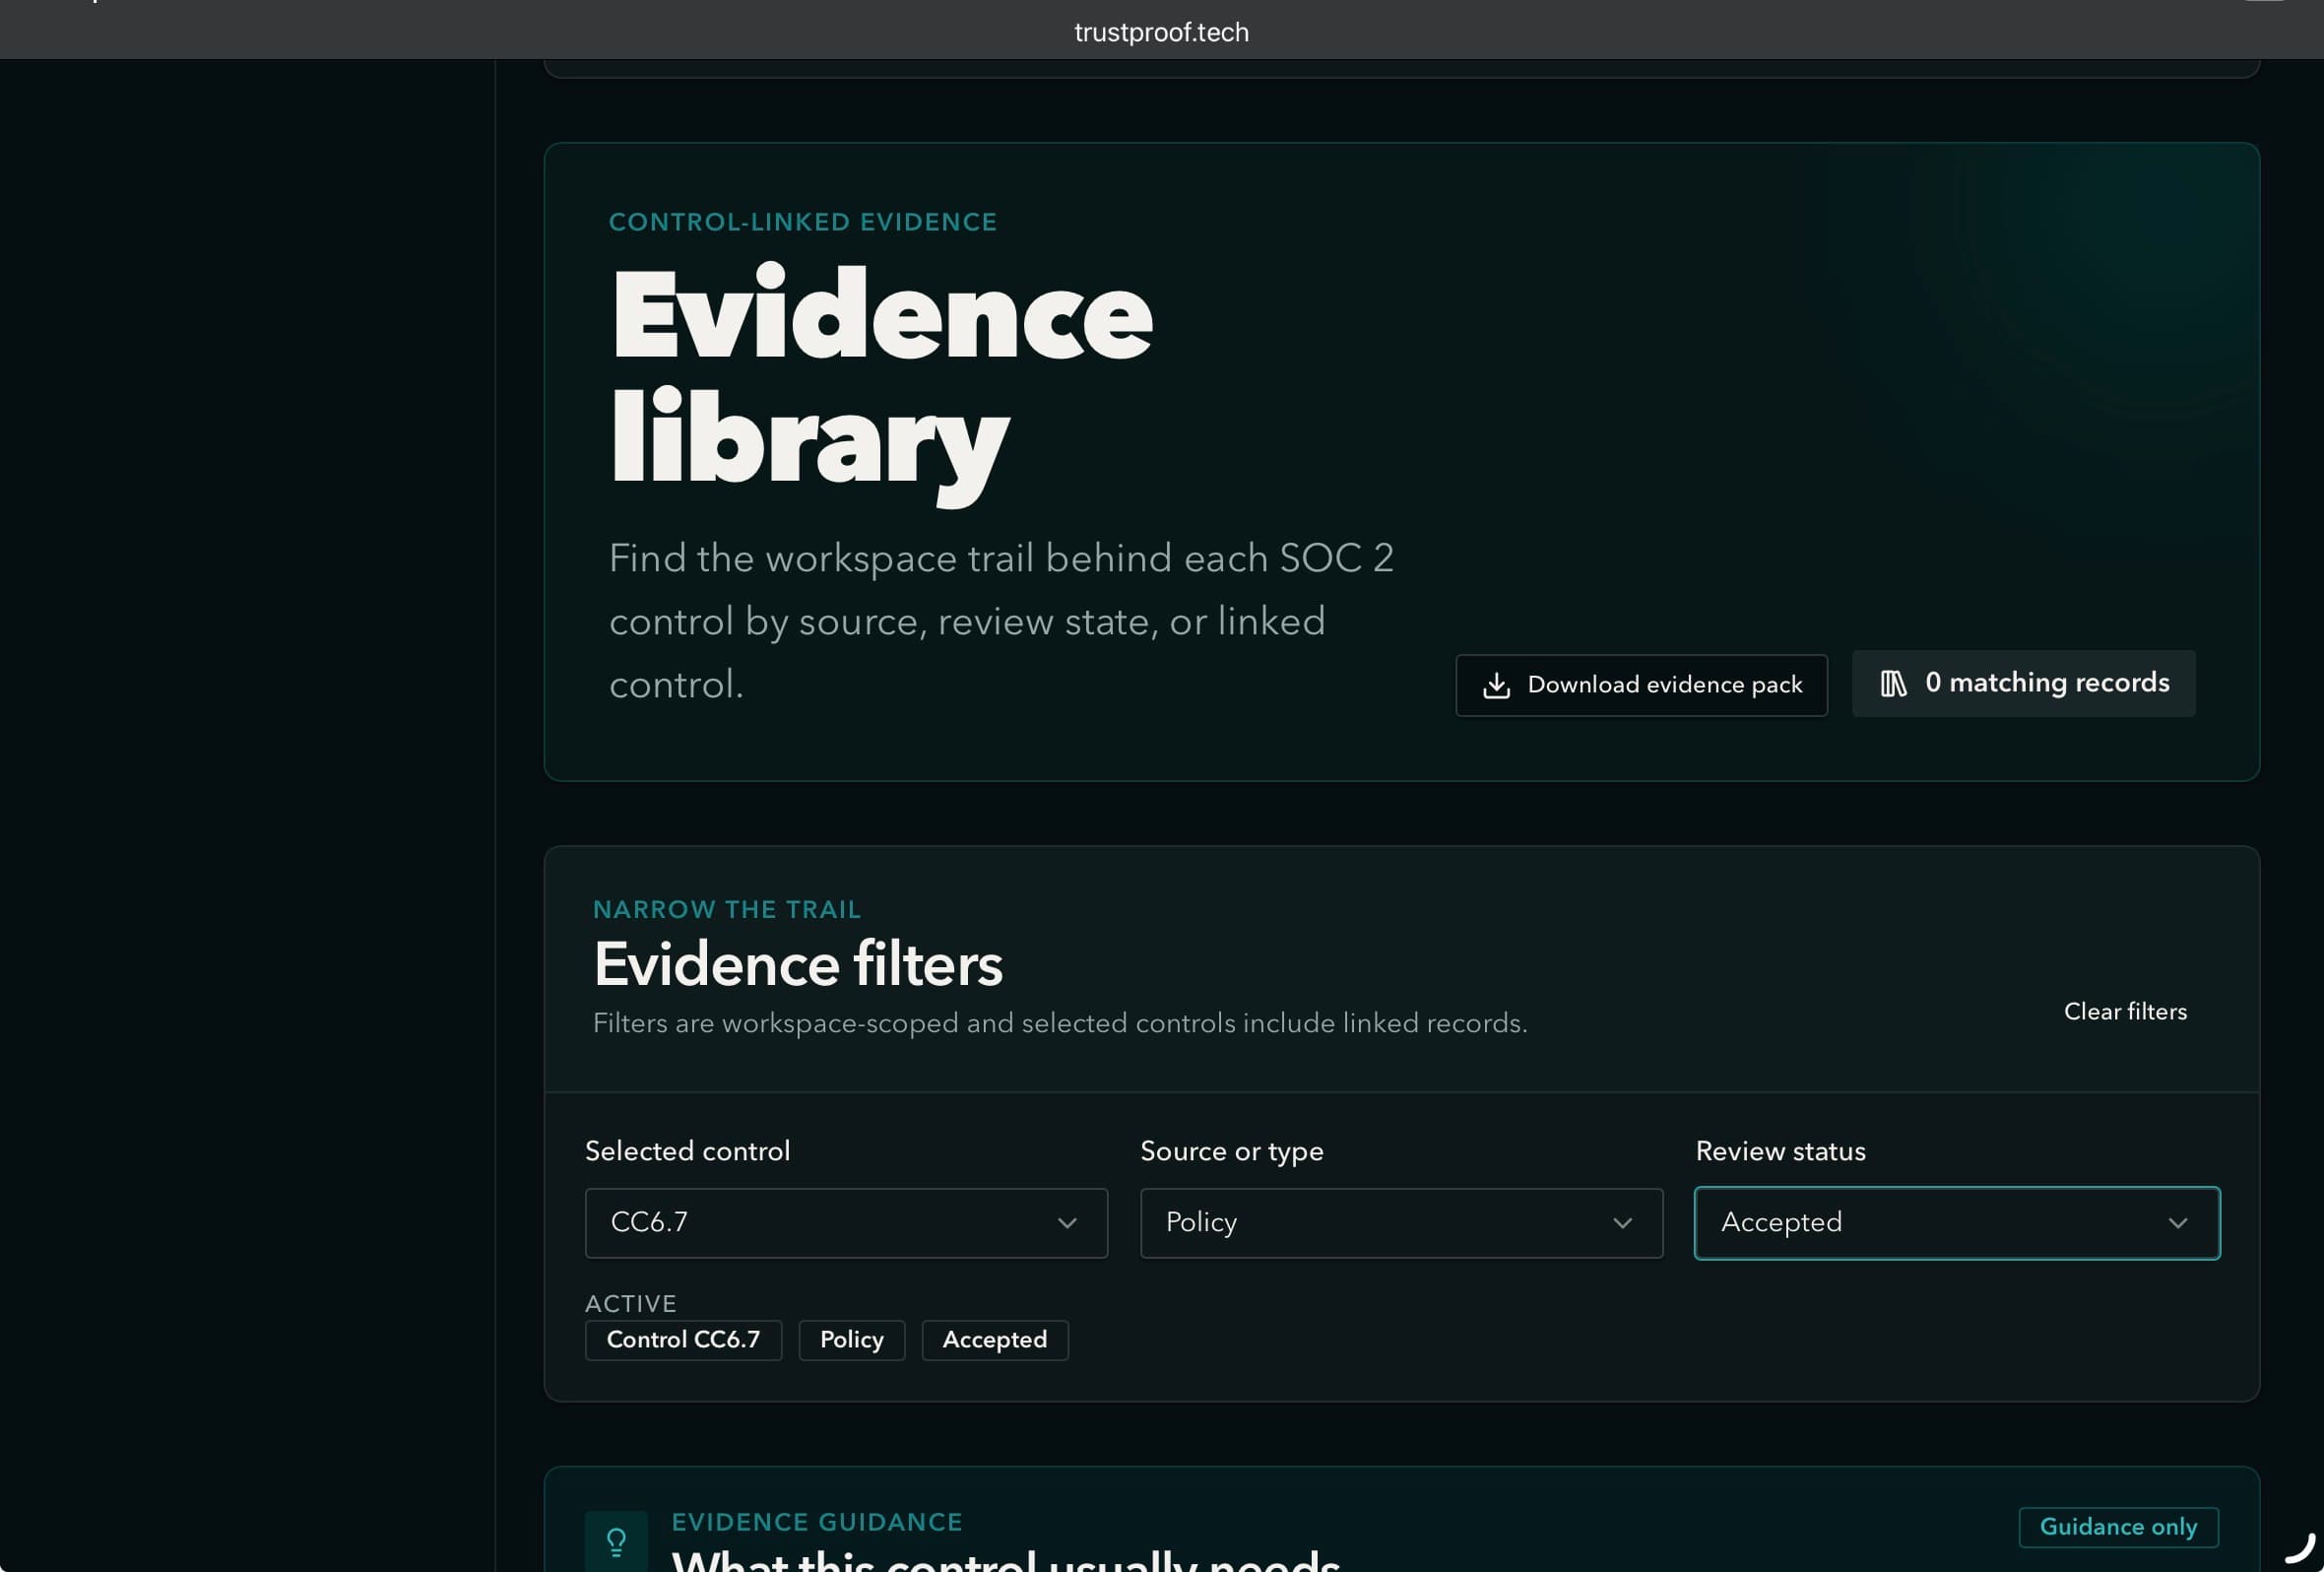This screenshot has width=2324, height=1572.
Task: Click the ACTIVE filters label
Action: 630,1303
